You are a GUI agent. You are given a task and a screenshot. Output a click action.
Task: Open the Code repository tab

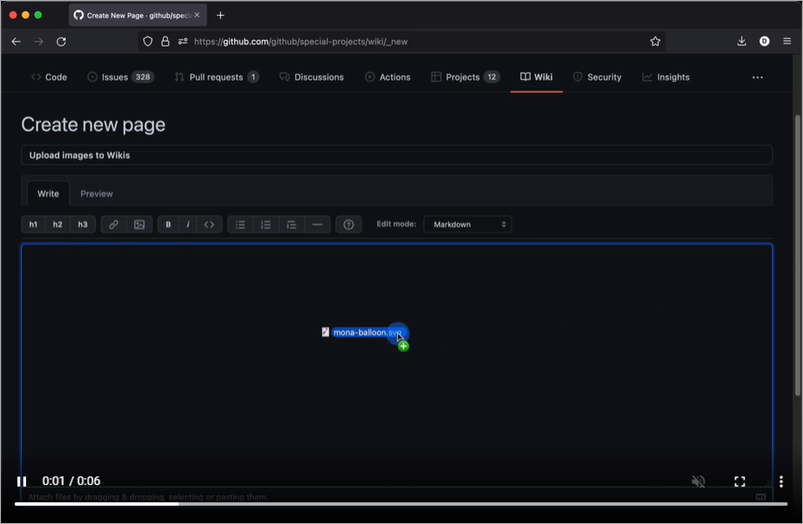(49, 77)
